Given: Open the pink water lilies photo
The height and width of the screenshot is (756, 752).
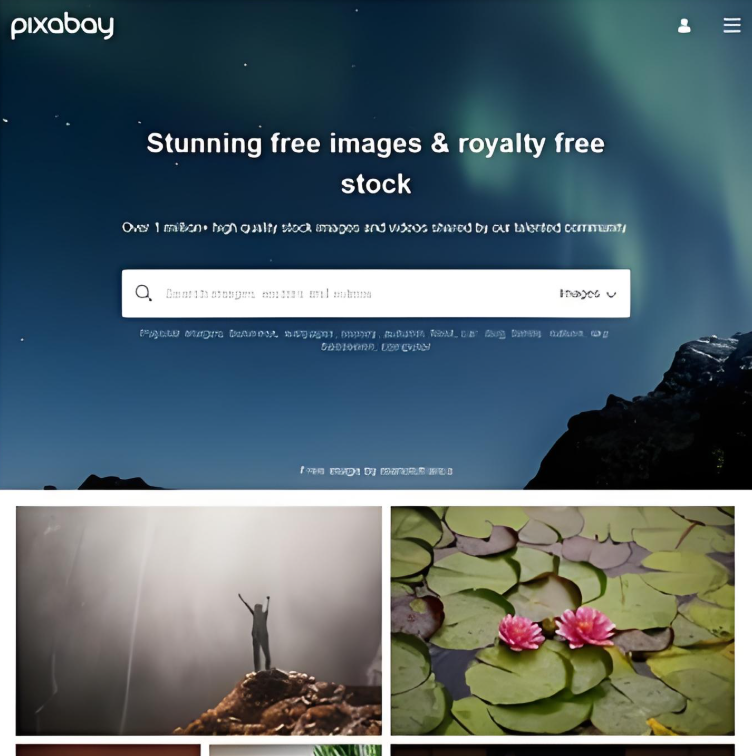Looking at the screenshot, I should (563, 620).
